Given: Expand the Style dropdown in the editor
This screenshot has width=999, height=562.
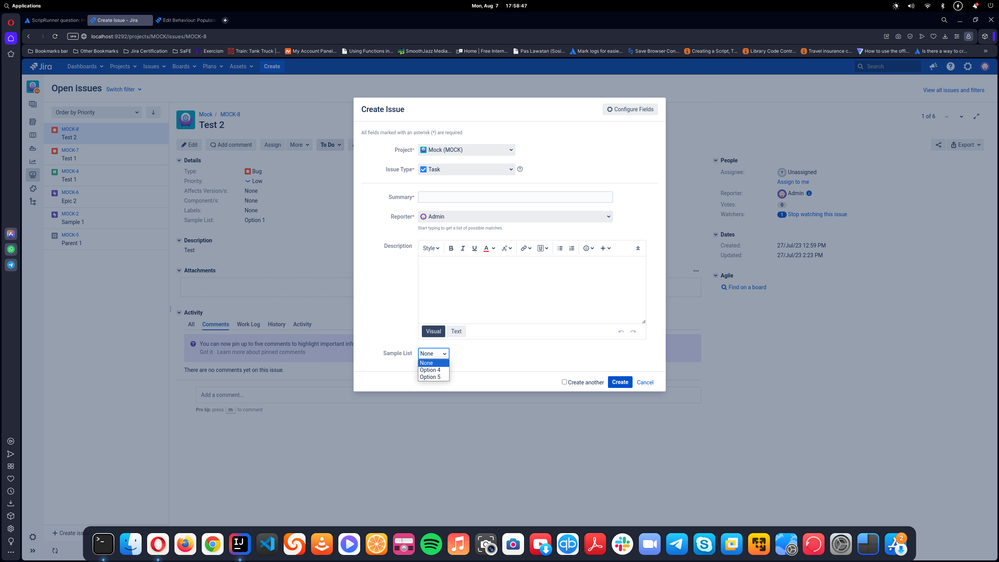Looking at the screenshot, I should 431,249.
